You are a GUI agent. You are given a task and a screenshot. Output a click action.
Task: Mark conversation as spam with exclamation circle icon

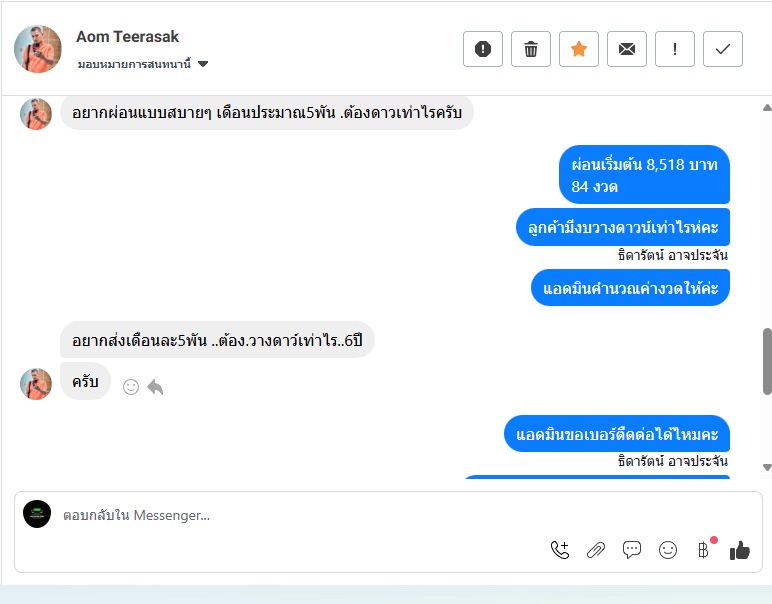[483, 49]
